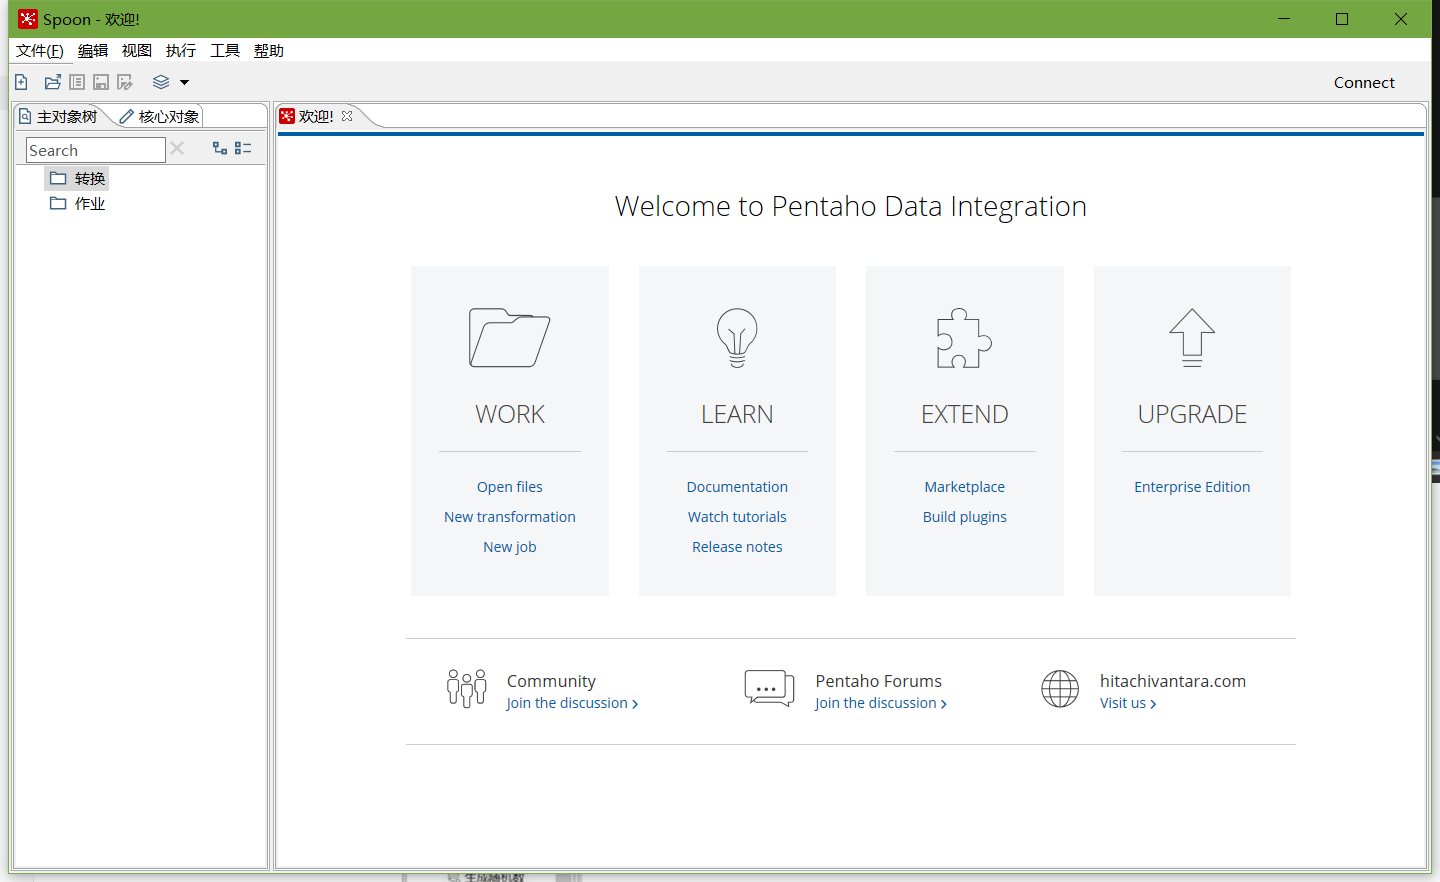Clear the search with the X icon
The height and width of the screenshot is (882, 1440).
coord(177,148)
